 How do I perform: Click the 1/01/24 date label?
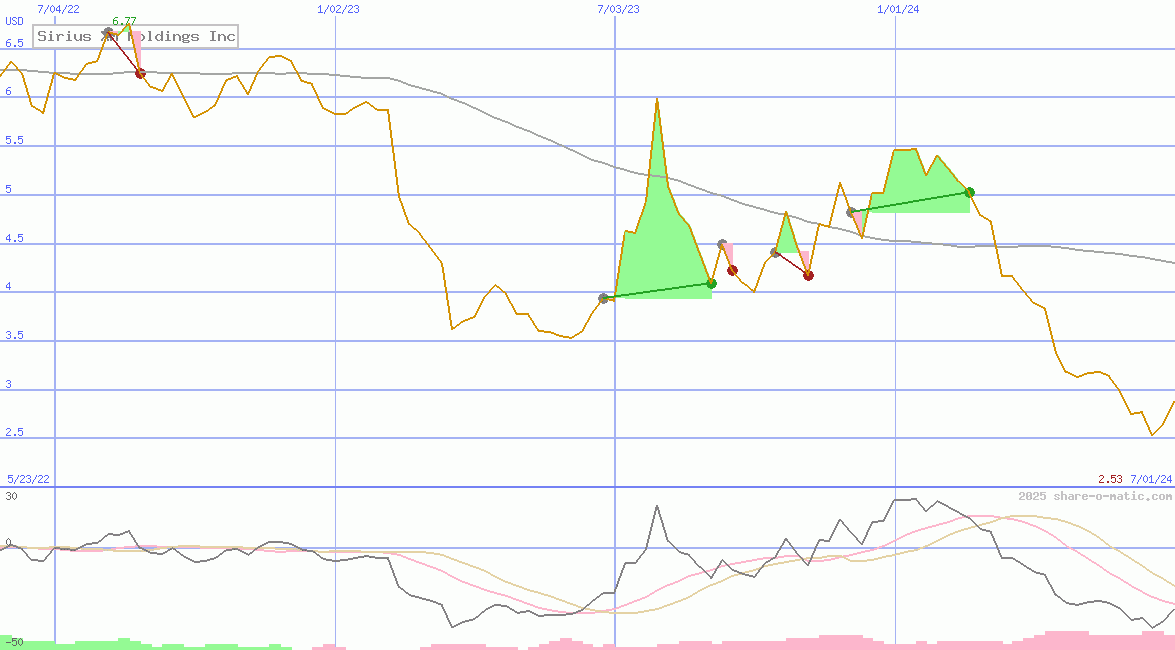point(898,9)
